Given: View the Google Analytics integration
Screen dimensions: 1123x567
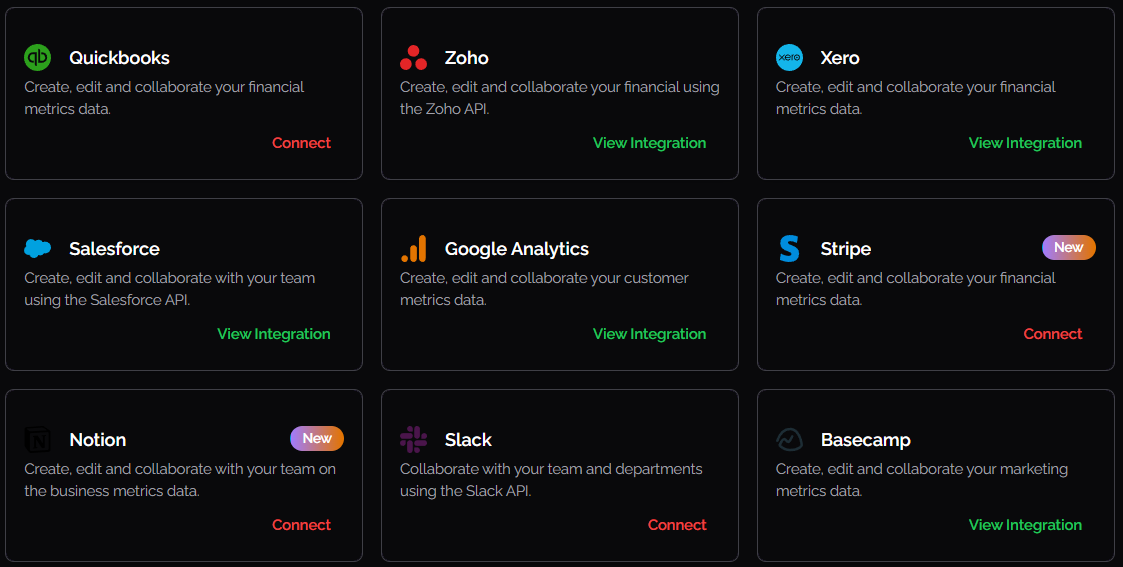Looking at the screenshot, I should pyautogui.click(x=649, y=334).
